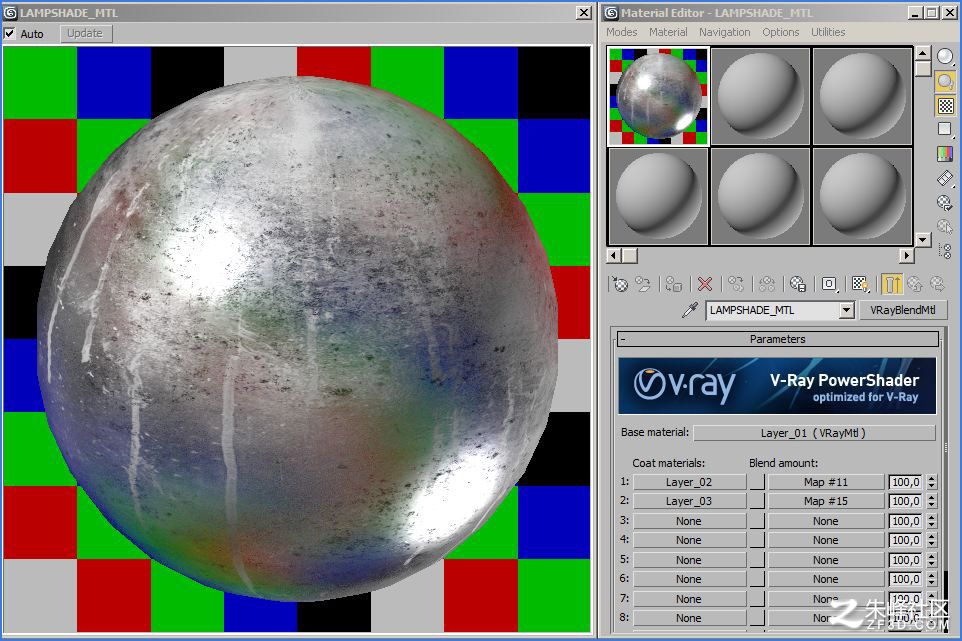
Task: Click the sample slots scroll left arrow
Action: pyautogui.click(x=614, y=255)
